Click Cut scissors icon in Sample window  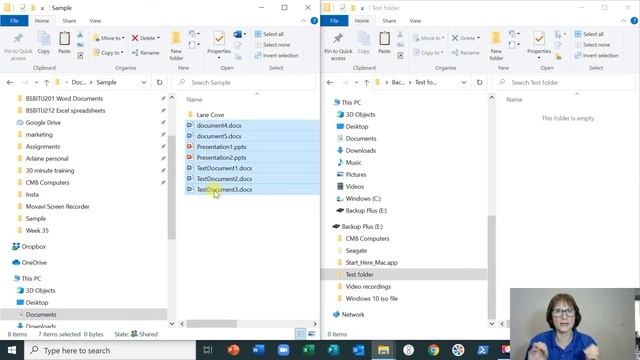[x=80, y=35]
